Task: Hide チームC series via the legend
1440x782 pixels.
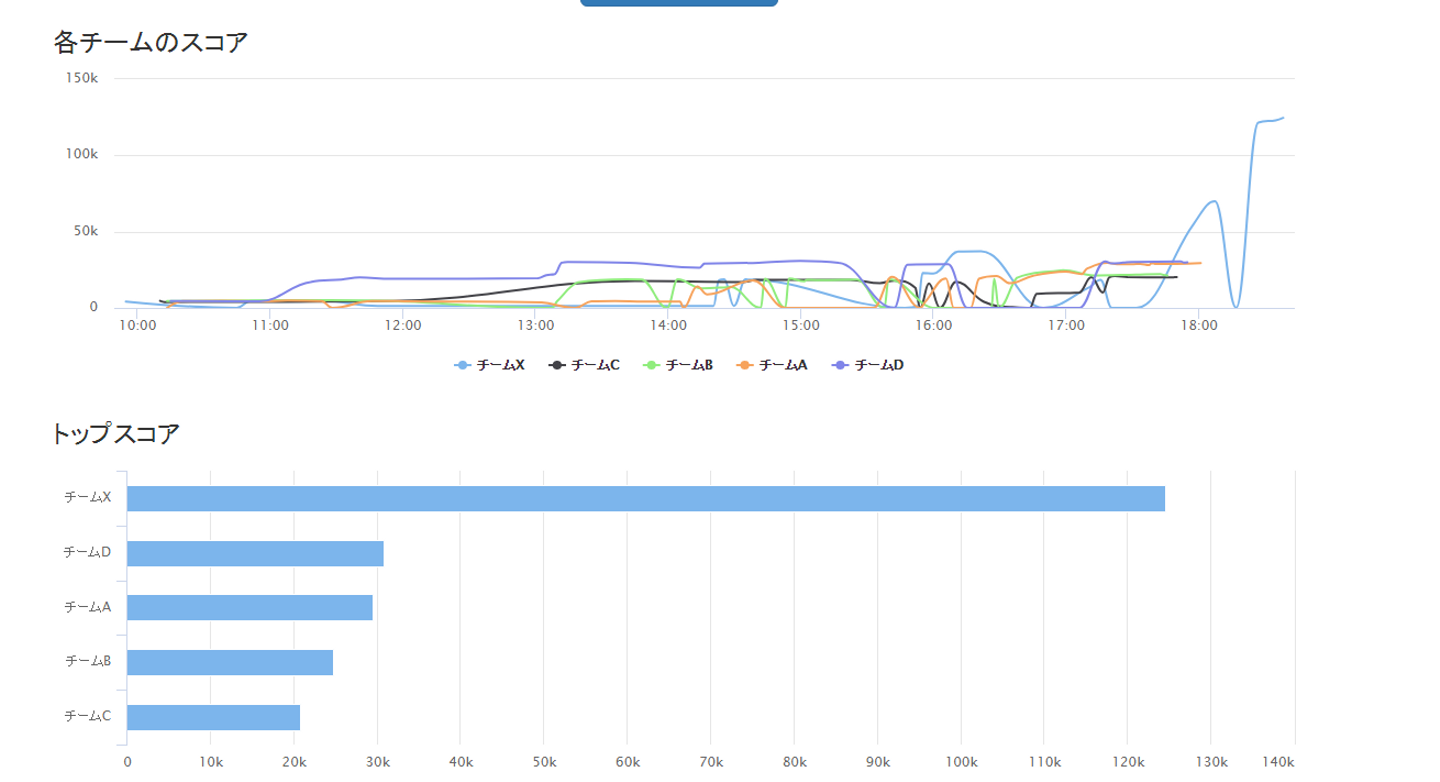Action: click(585, 366)
